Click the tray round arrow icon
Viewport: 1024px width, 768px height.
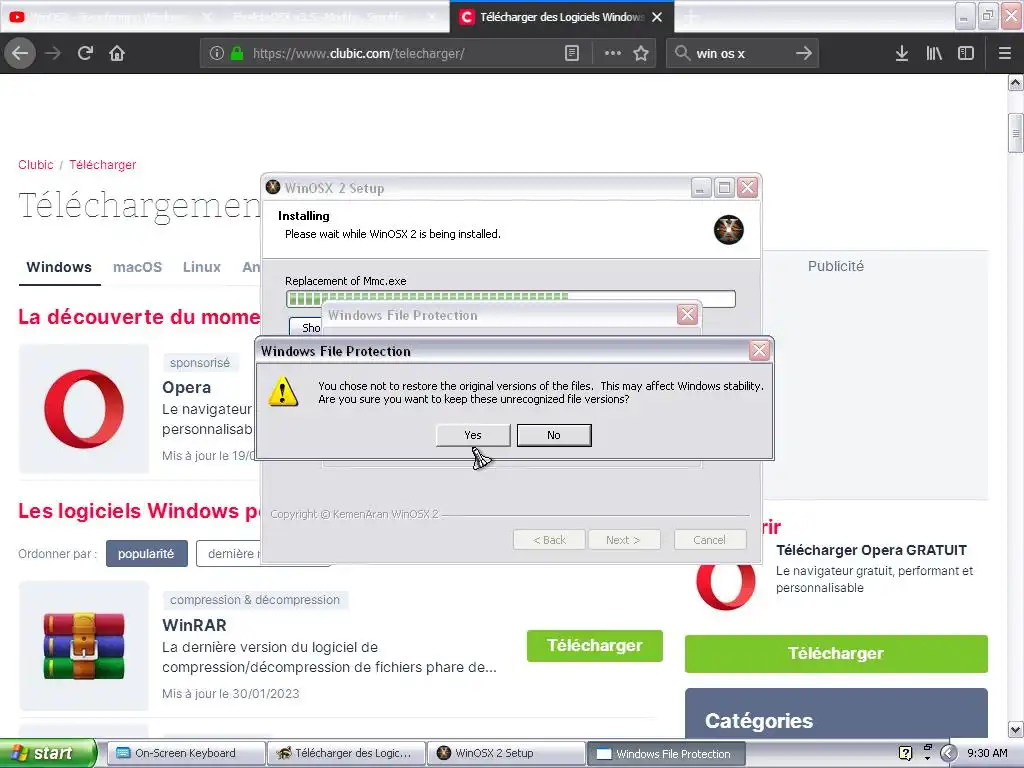tap(948, 753)
